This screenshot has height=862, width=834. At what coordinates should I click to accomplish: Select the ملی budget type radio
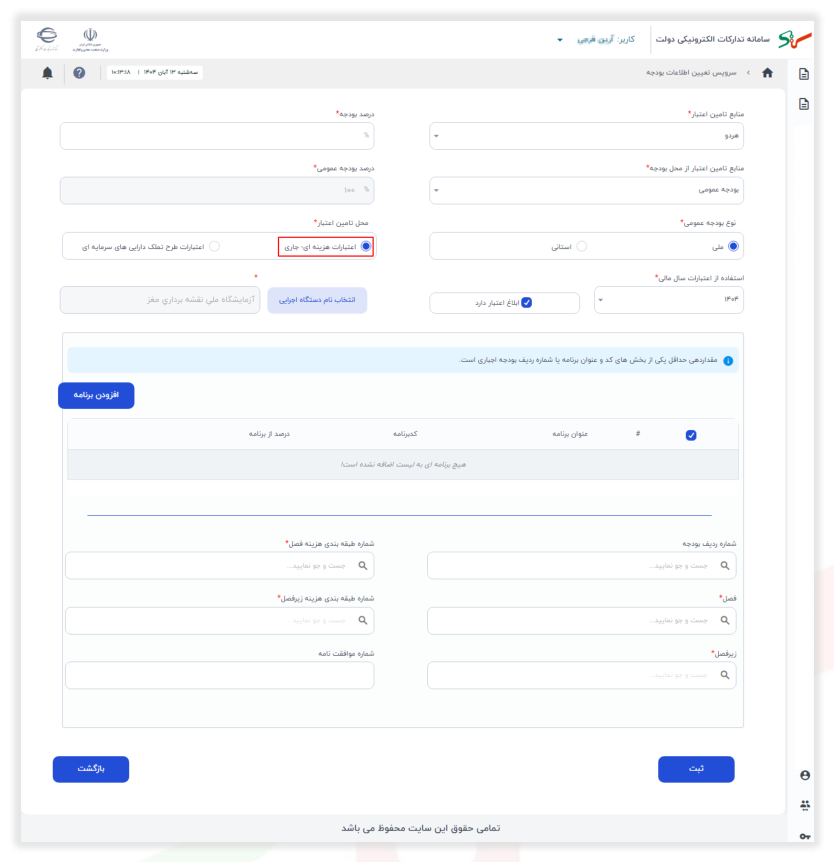[x=733, y=246]
